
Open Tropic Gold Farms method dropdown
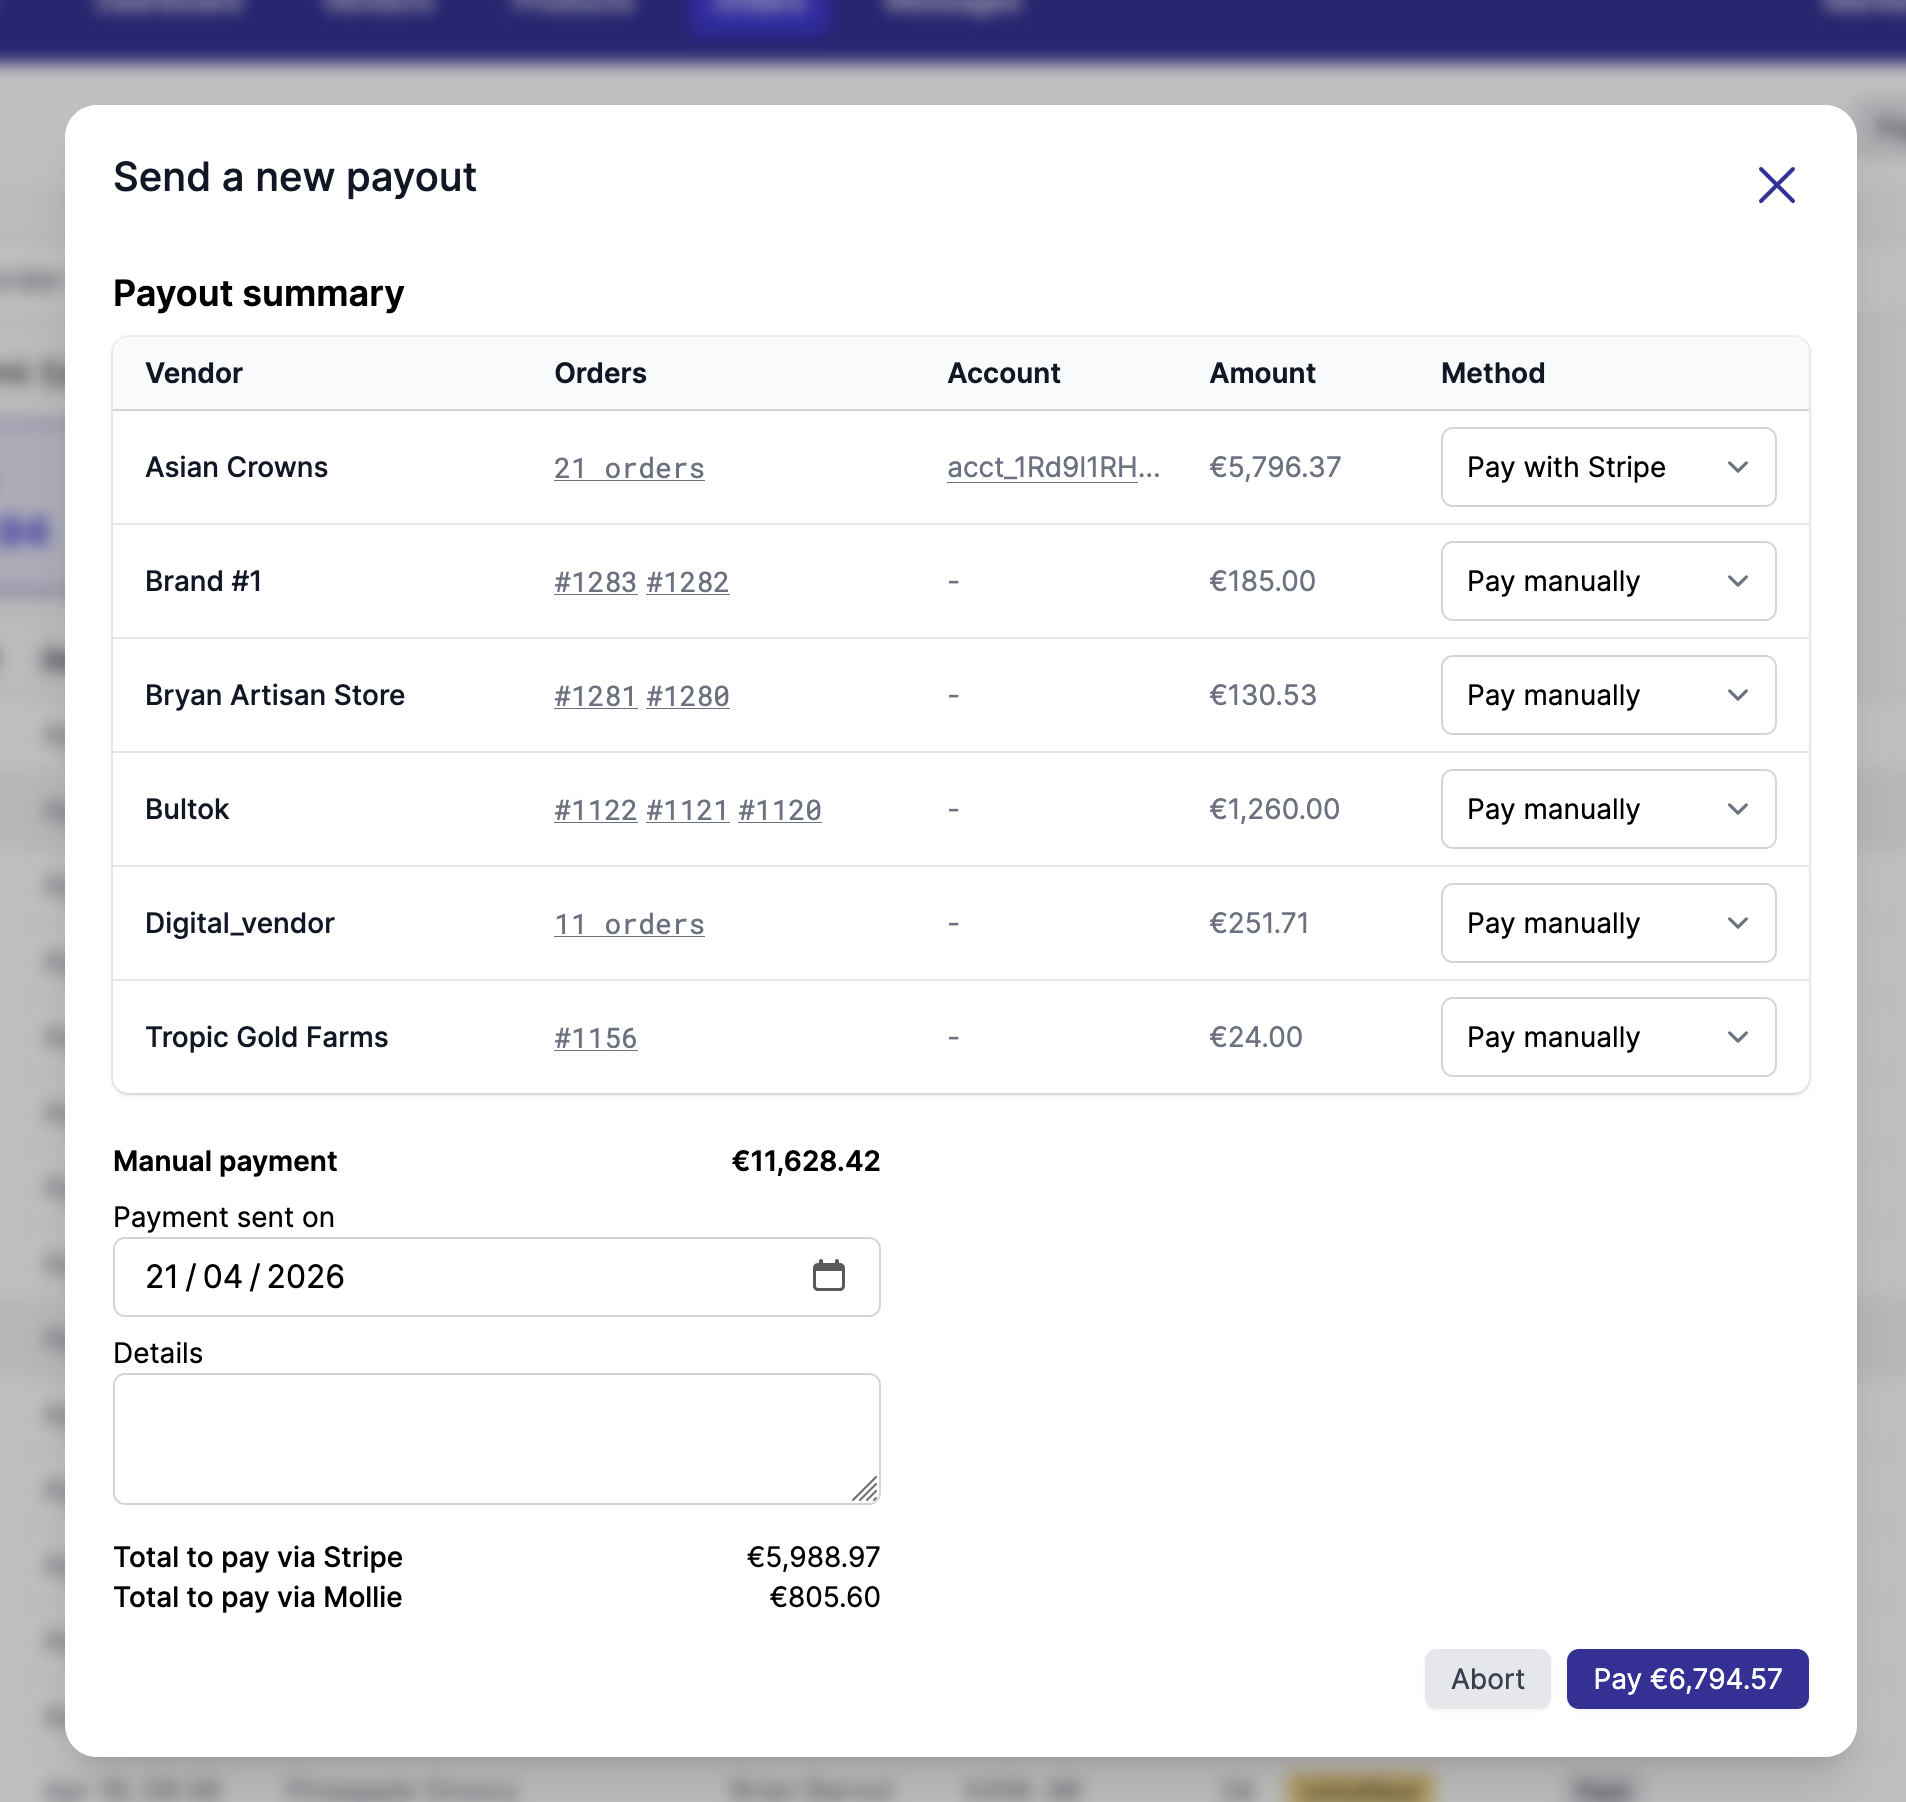pos(1606,1037)
